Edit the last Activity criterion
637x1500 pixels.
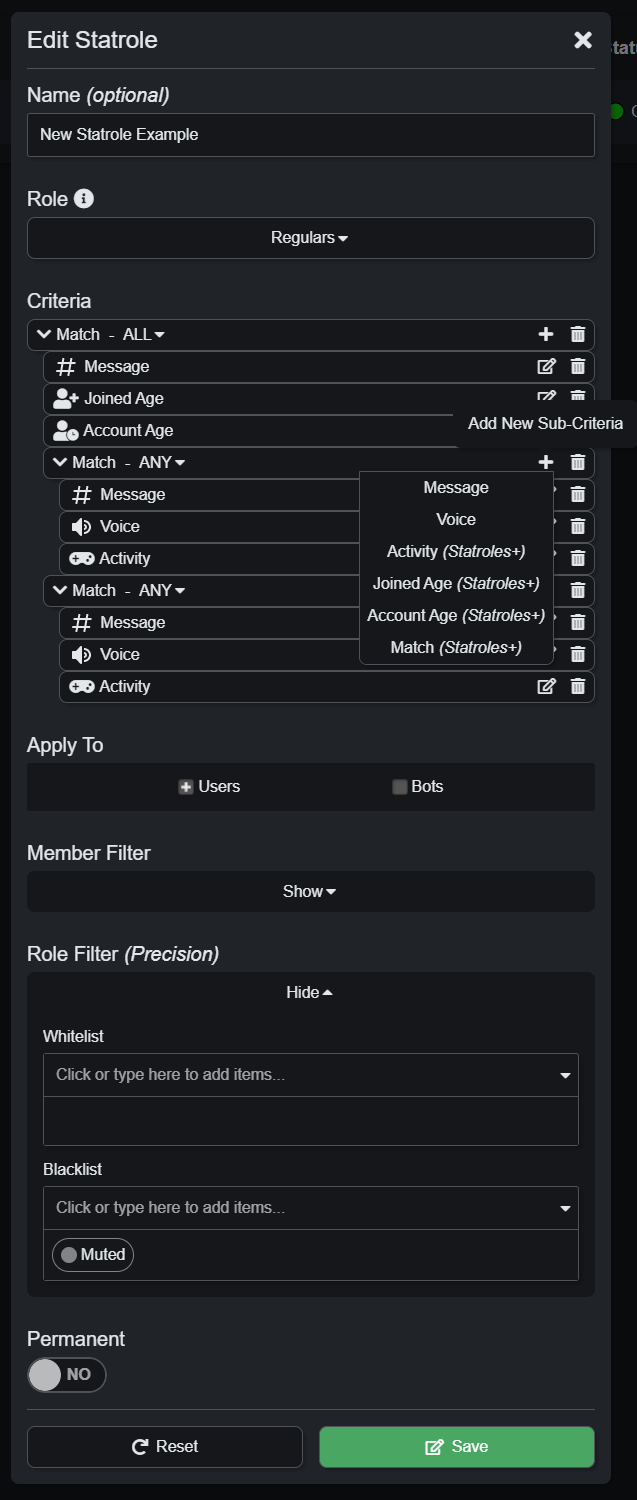546,686
